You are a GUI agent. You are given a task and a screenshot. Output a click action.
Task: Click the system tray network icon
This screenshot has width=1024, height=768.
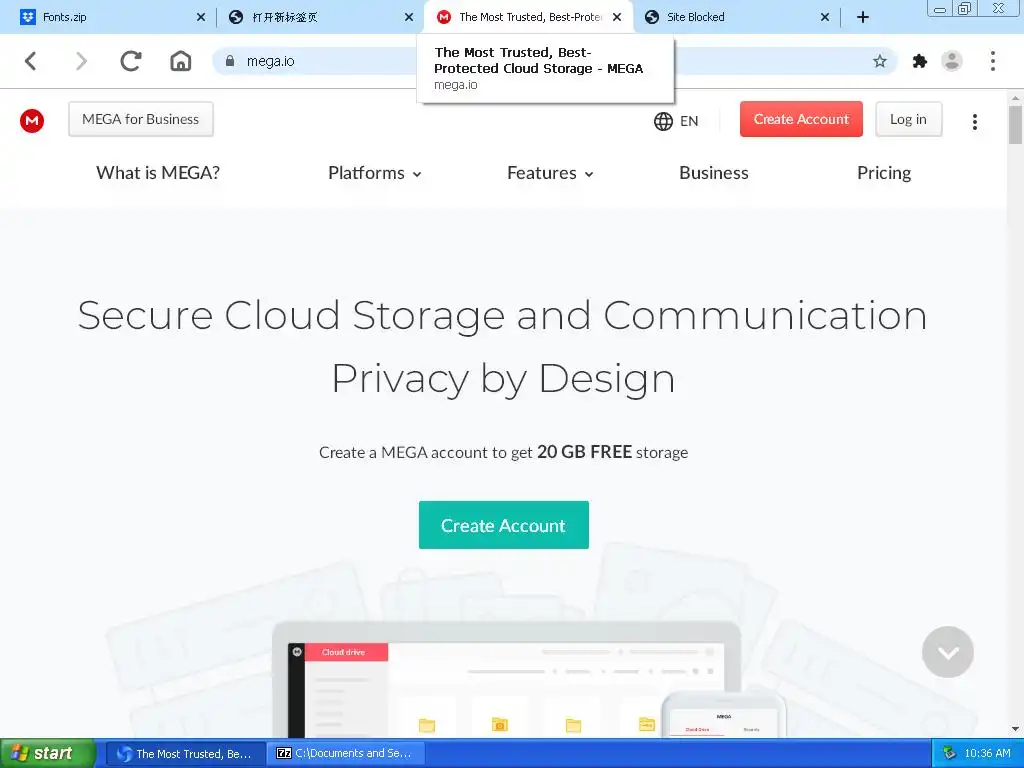pos(949,754)
